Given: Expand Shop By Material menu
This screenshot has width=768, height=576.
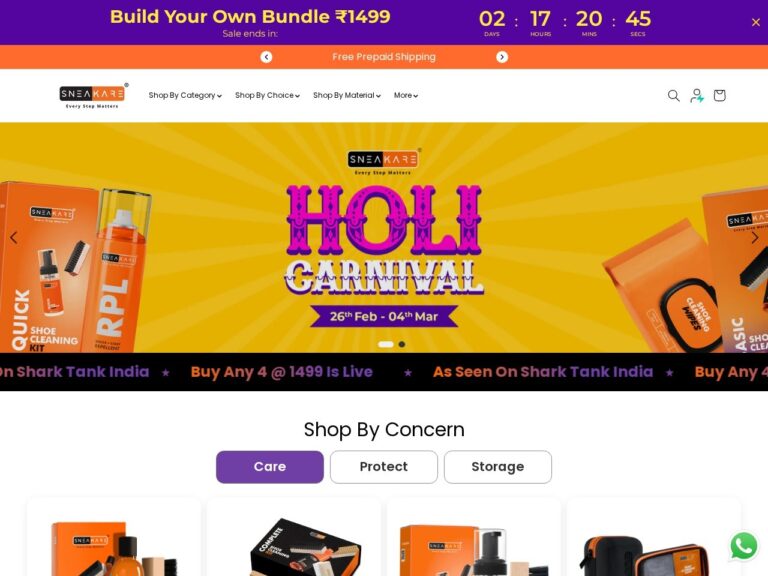Looking at the screenshot, I should coord(347,96).
